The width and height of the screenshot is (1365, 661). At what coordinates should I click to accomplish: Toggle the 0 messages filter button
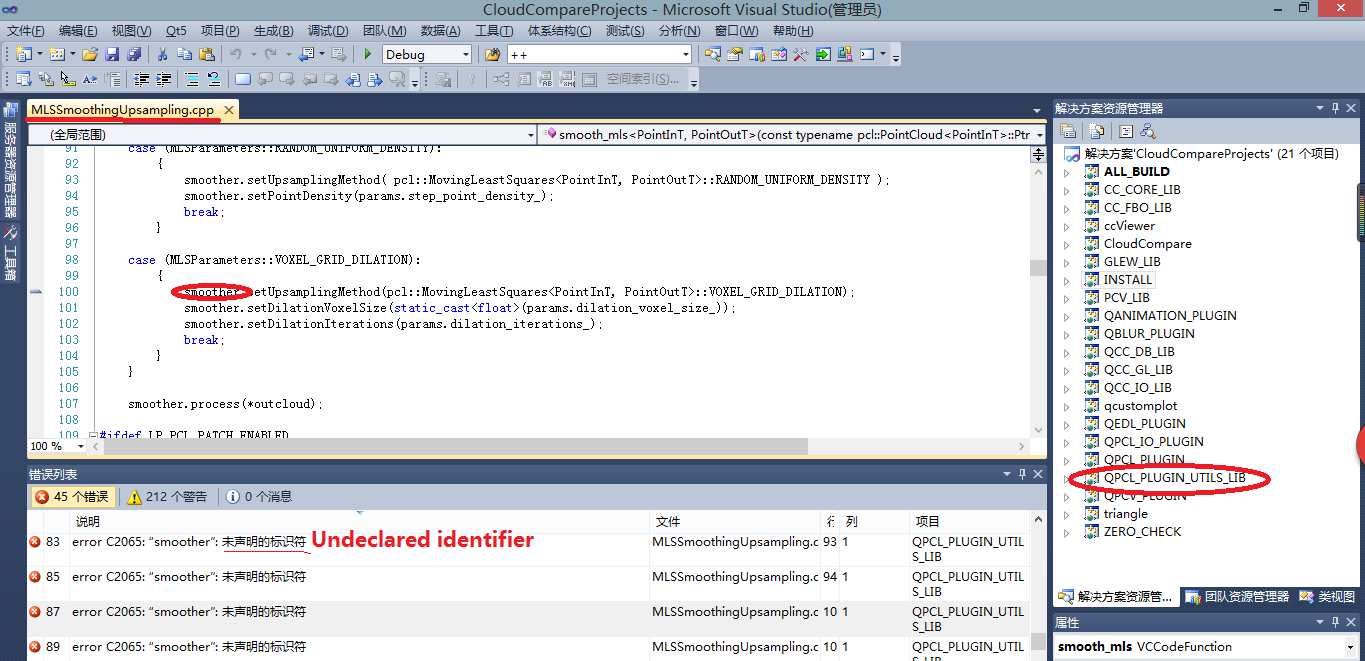coord(259,496)
